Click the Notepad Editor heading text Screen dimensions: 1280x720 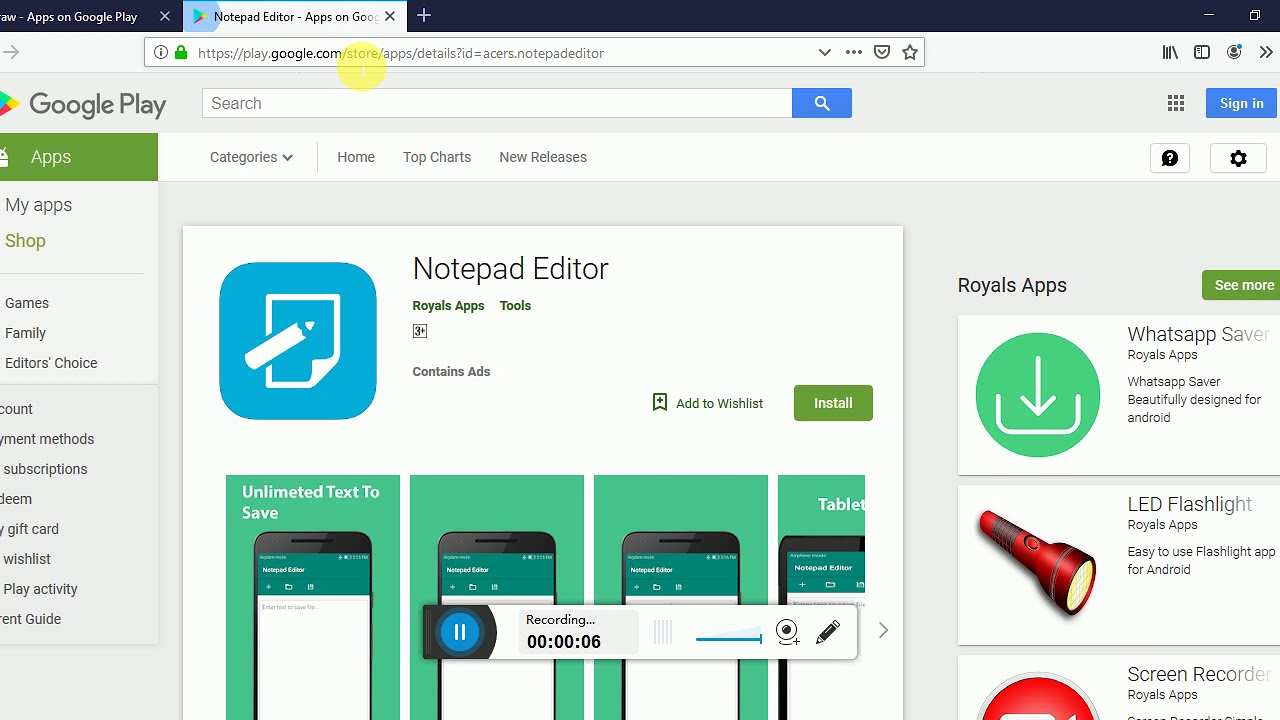[510, 269]
